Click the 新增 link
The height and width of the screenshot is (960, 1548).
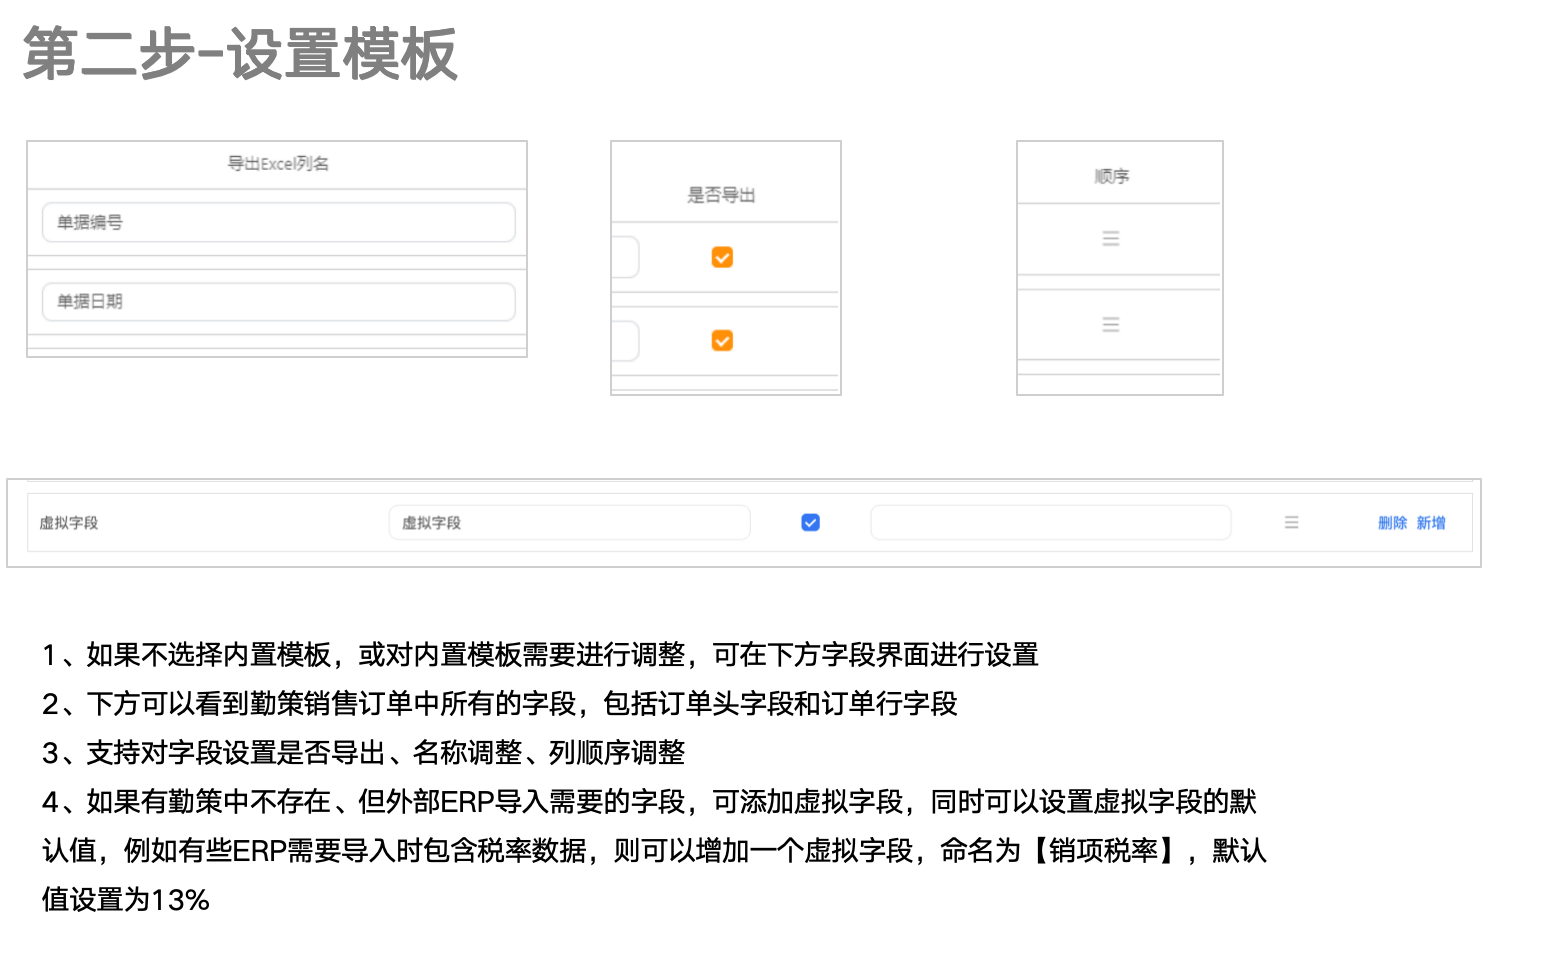1431,523
